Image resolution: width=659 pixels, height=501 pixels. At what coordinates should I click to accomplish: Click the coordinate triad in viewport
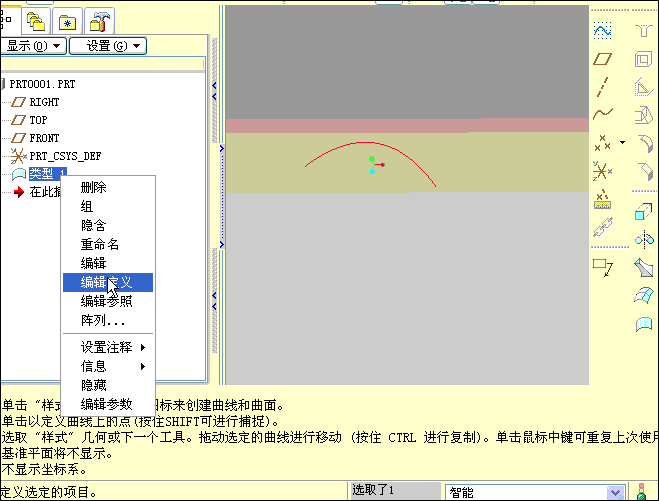375,165
